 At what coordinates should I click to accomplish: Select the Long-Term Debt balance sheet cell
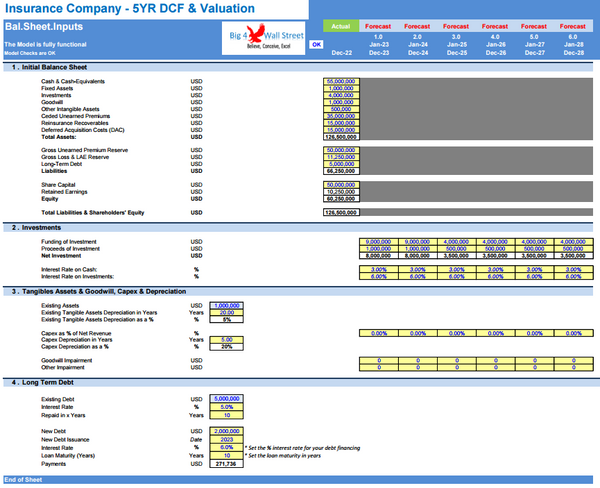point(341,164)
